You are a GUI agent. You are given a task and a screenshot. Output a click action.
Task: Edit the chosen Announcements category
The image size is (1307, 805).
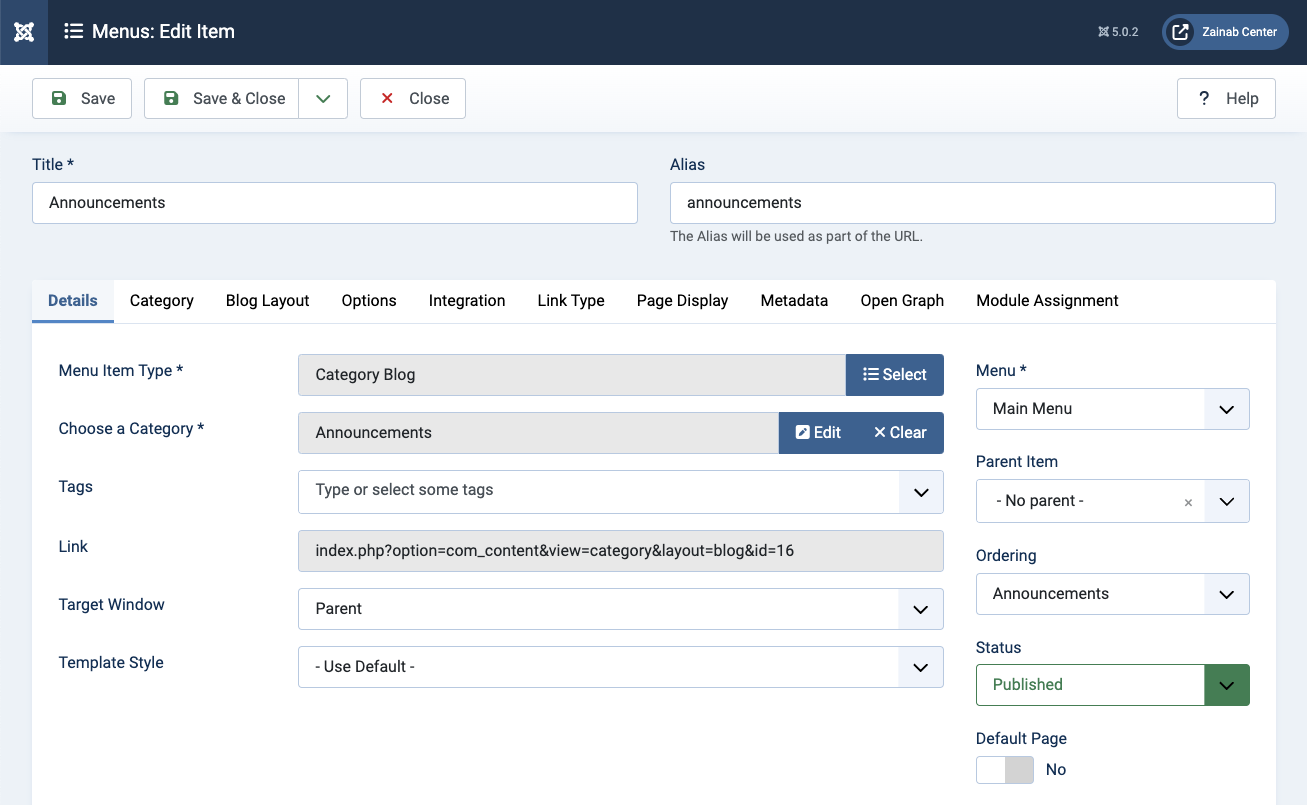coord(818,432)
